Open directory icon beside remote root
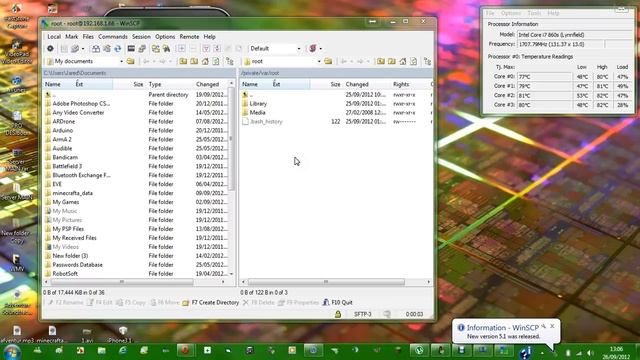Image resolution: width=640 pixels, height=360 pixels. coord(328,61)
